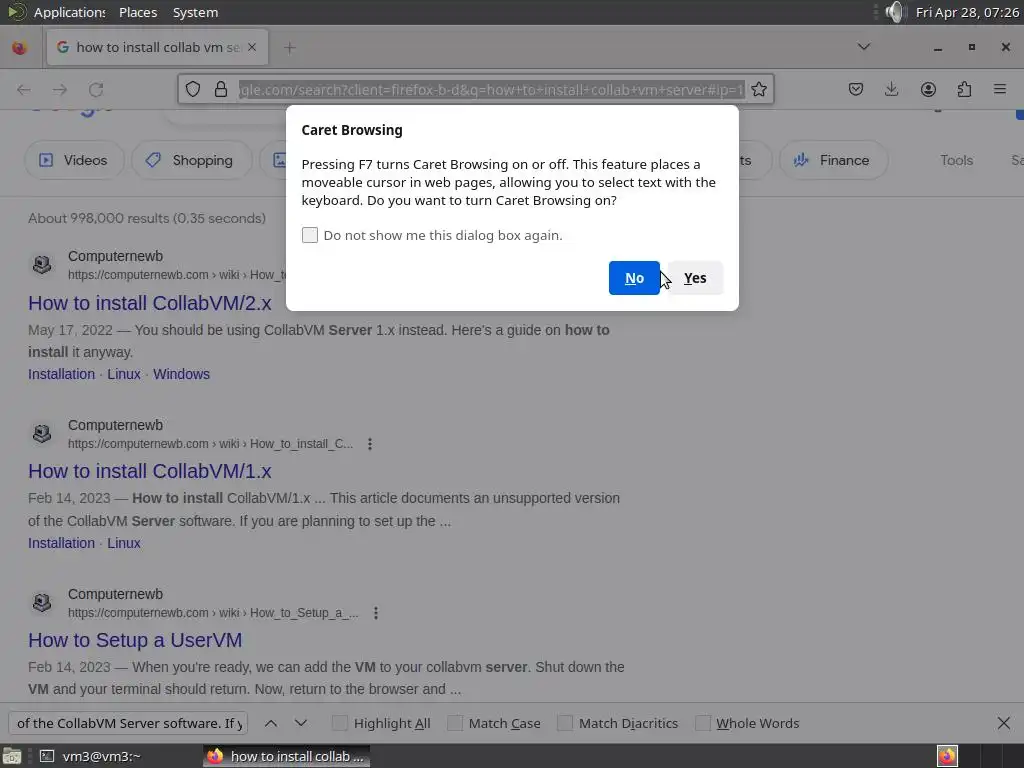The width and height of the screenshot is (1024, 768).
Task: Open 'How to install CollabVM/1.x' result
Action: click(x=150, y=472)
